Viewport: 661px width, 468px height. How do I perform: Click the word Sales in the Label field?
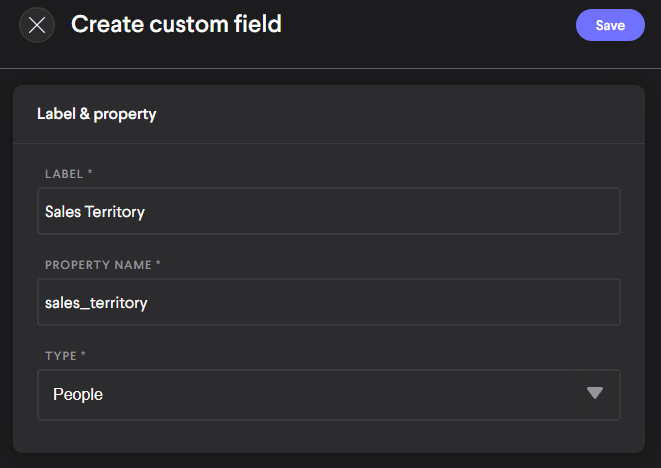coord(63,211)
